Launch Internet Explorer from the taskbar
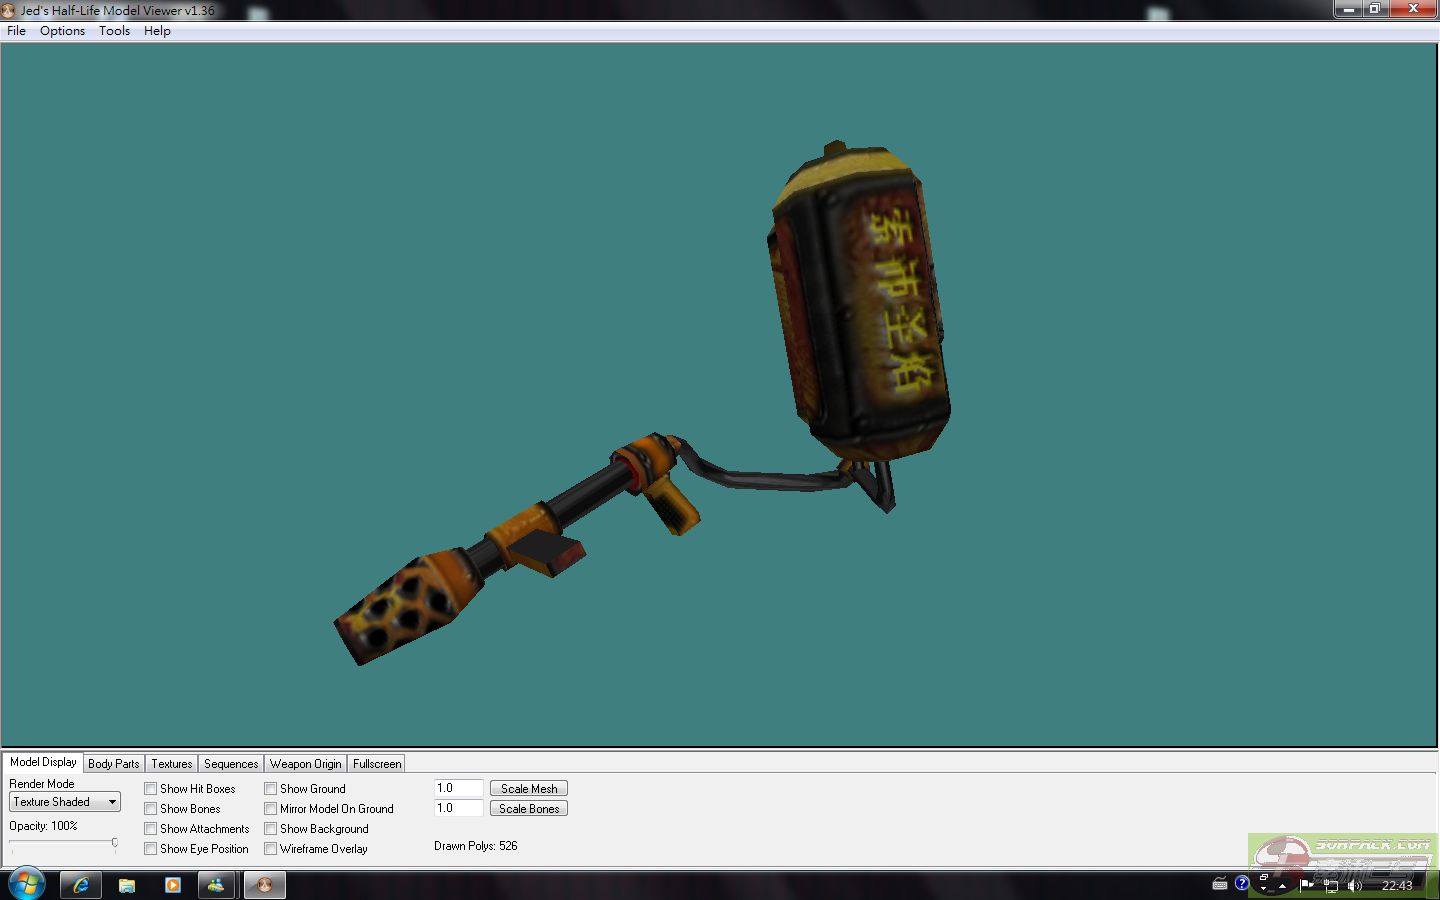The height and width of the screenshot is (900, 1440). 81,885
